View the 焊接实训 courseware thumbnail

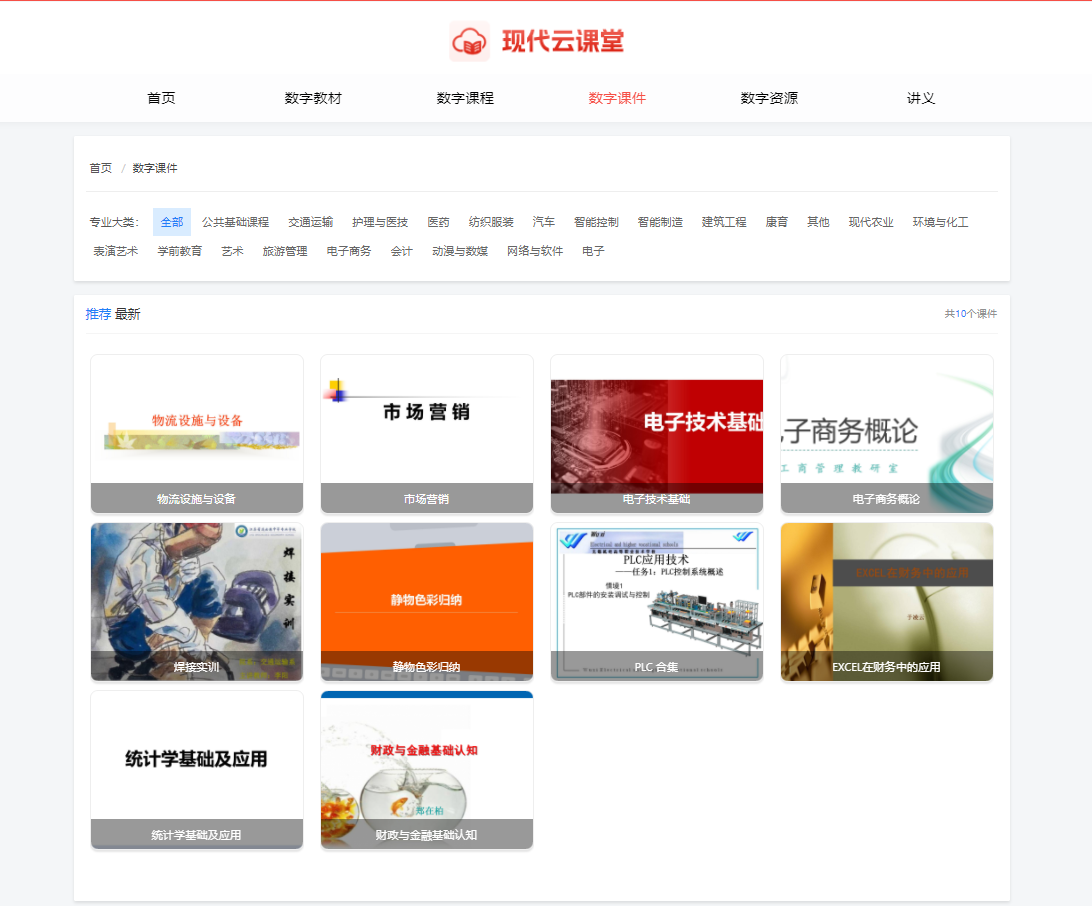tap(197, 590)
